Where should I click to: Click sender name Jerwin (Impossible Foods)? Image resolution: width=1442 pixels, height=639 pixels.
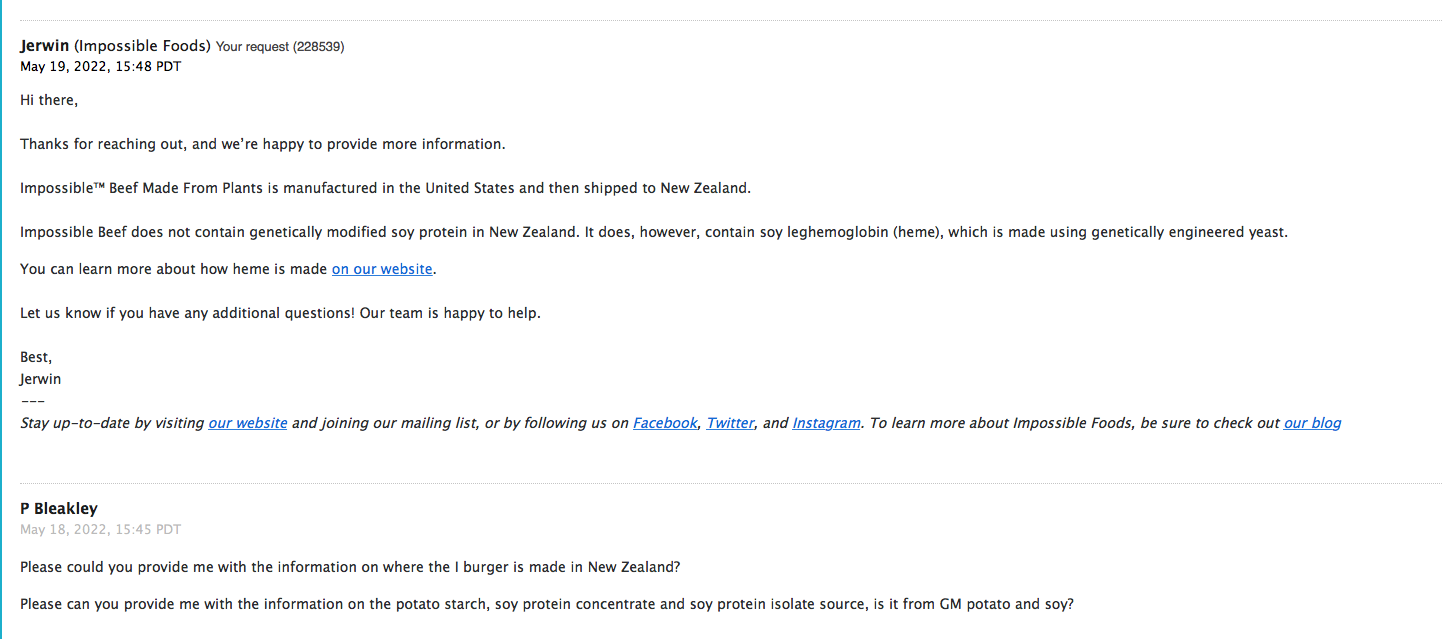coord(115,46)
